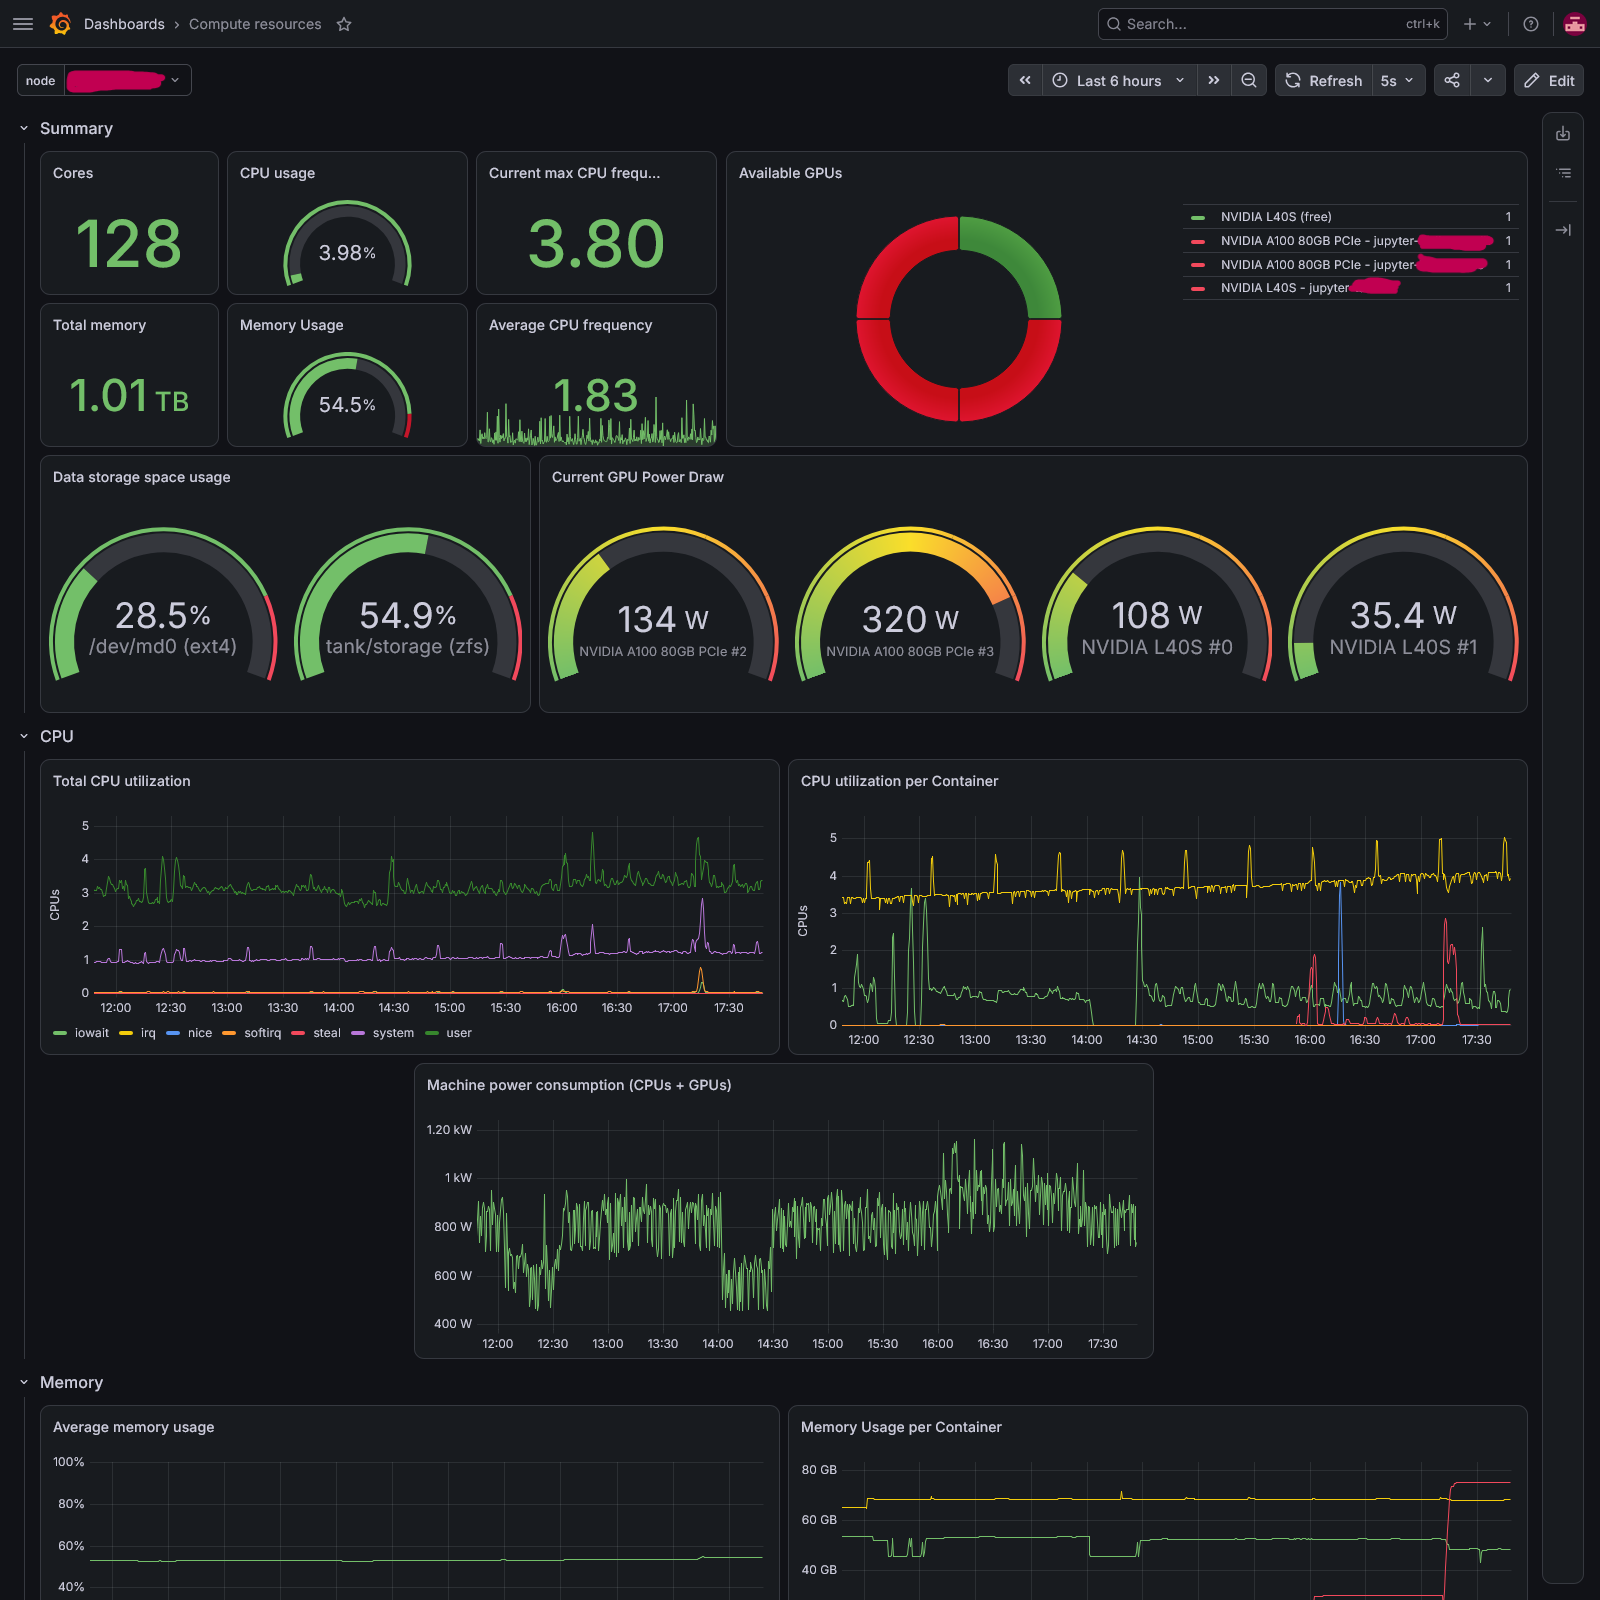Open the 5s refresh interval dropdown
The image size is (1600, 1600).
tap(1397, 81)
